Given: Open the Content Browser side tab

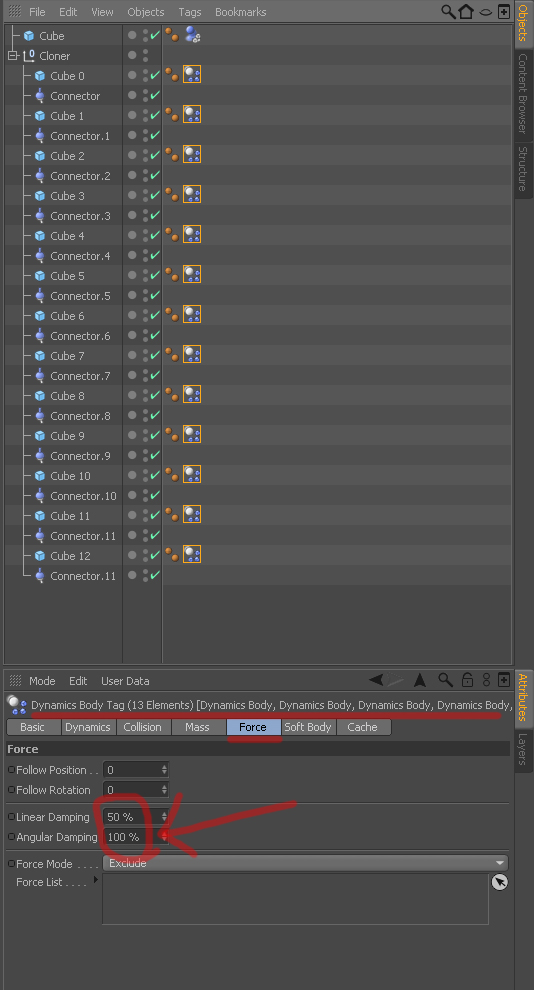Looking at the screenshot, I should click(x=523, y=93).
